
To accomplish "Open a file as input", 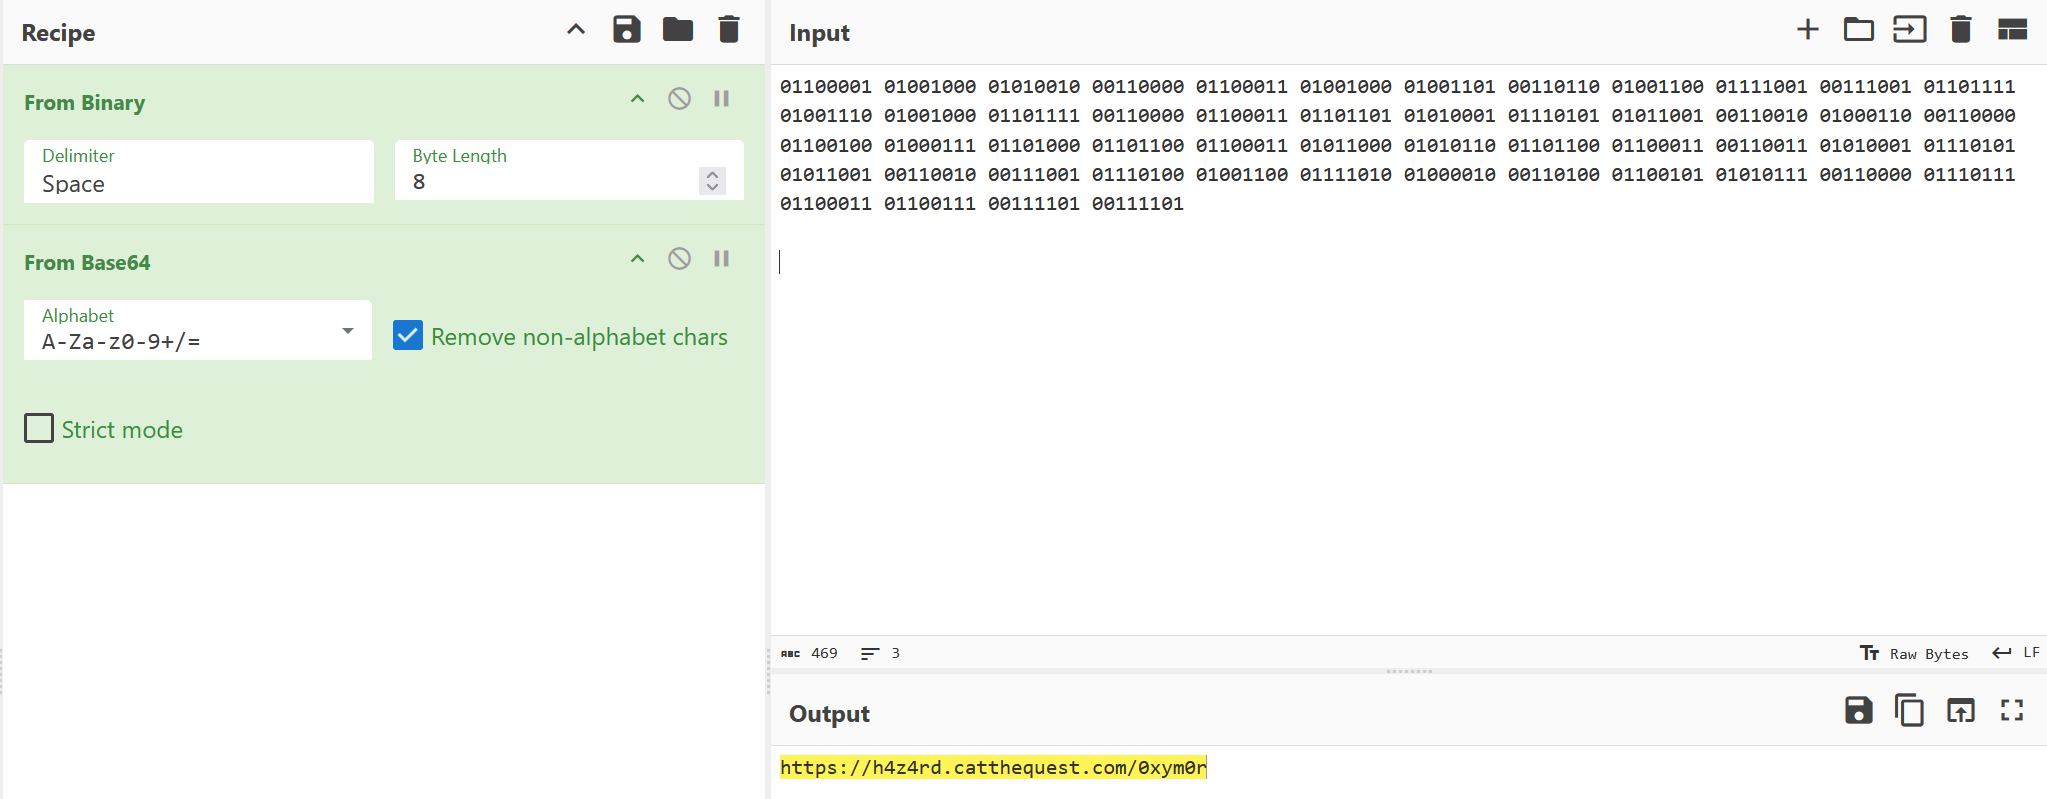I will [x=1909, y=30].
